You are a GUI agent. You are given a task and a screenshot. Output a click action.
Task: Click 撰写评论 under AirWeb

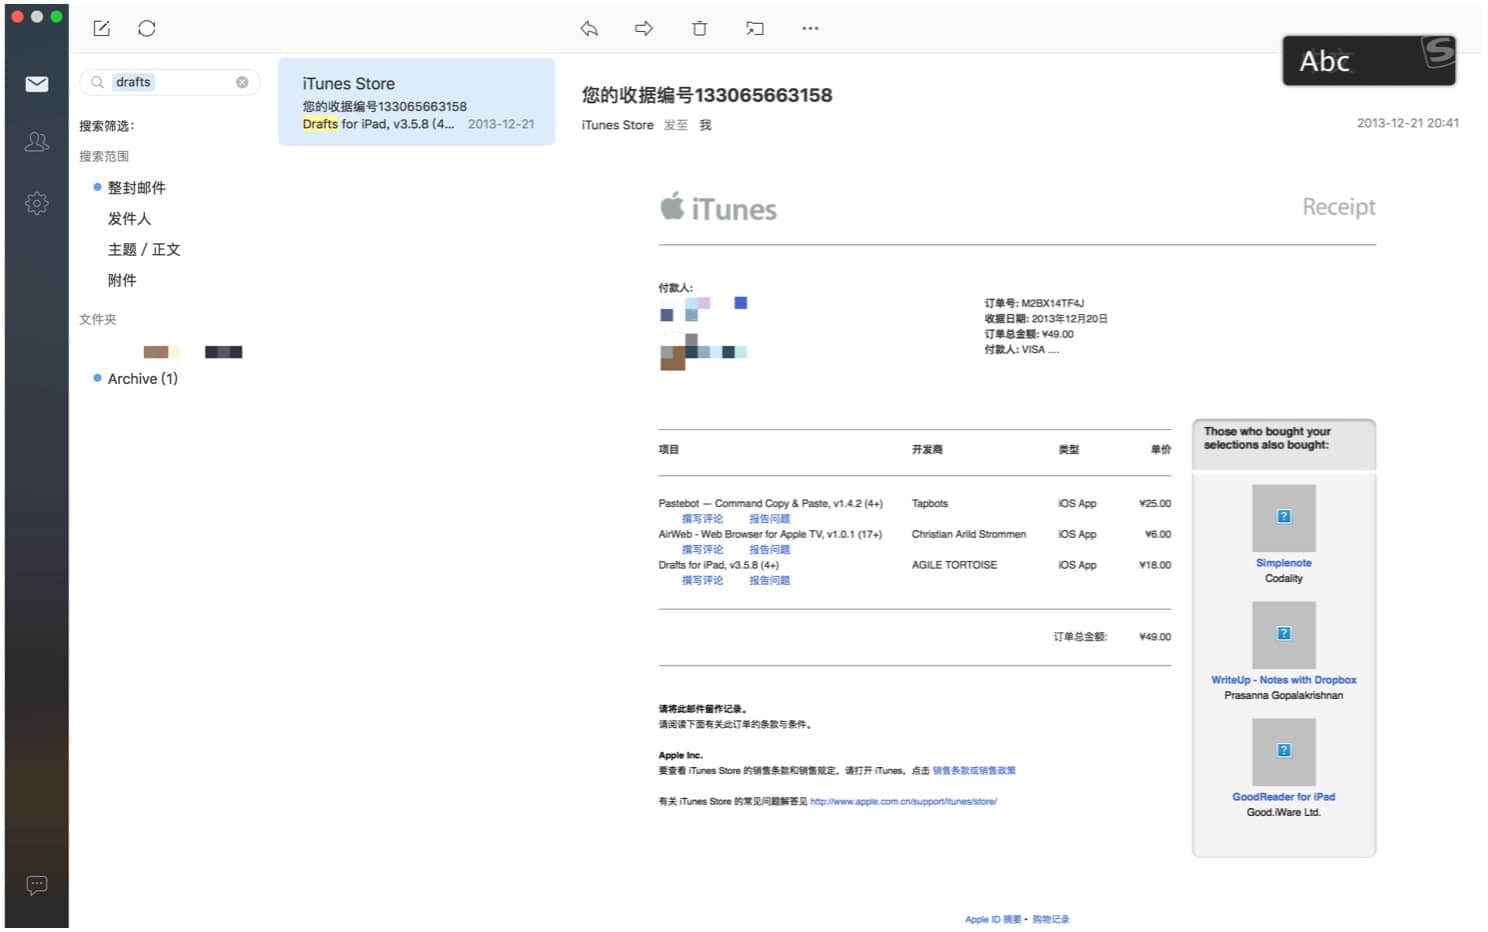pos(702,550)
